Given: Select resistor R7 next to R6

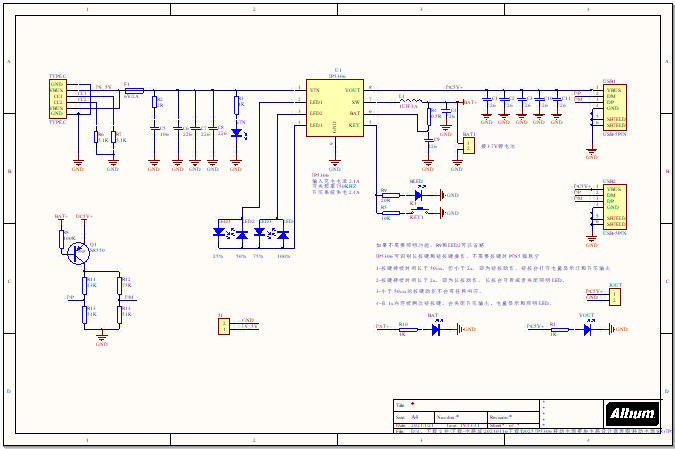Looking at the screenshot, I should pos(113,137).
